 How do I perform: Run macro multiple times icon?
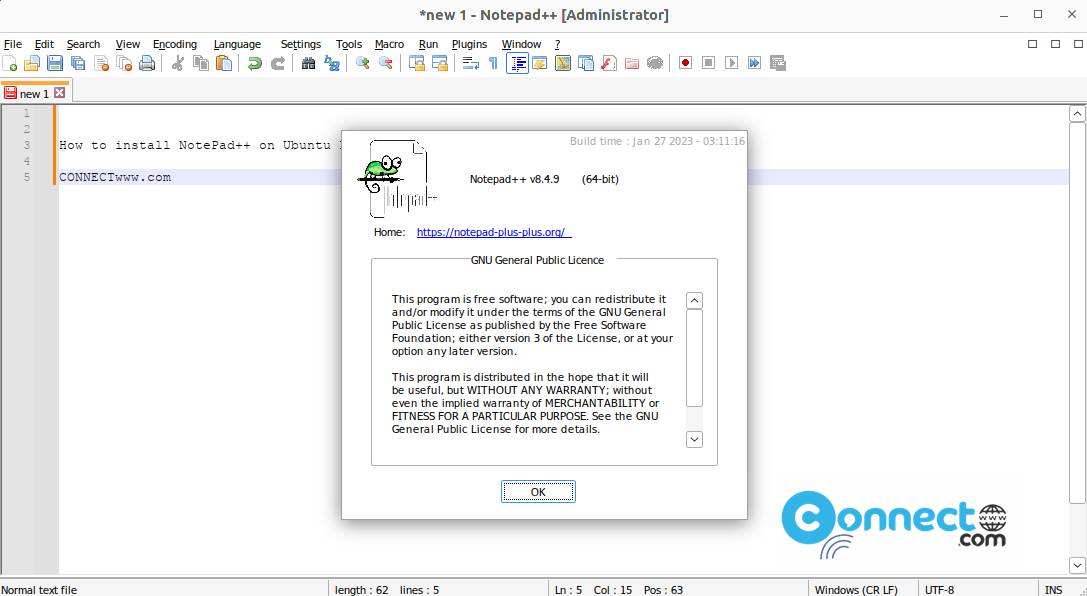point(755,64)
